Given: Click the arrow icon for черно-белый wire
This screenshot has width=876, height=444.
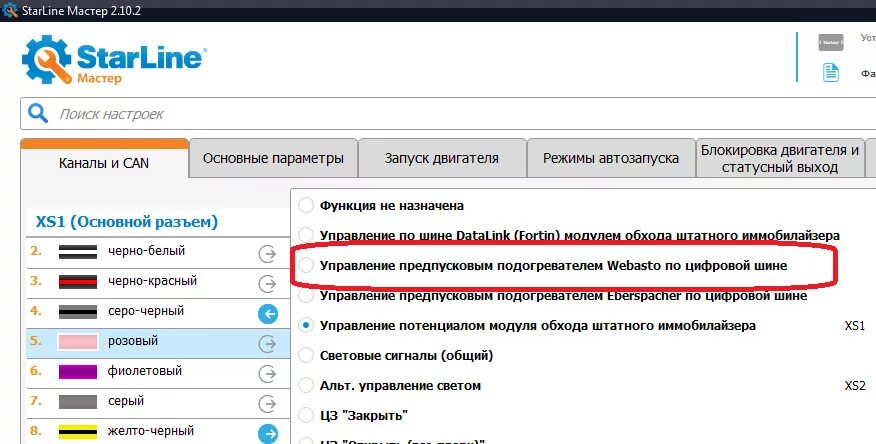Looking at the screenshot, I should click(x=268, y=254).
